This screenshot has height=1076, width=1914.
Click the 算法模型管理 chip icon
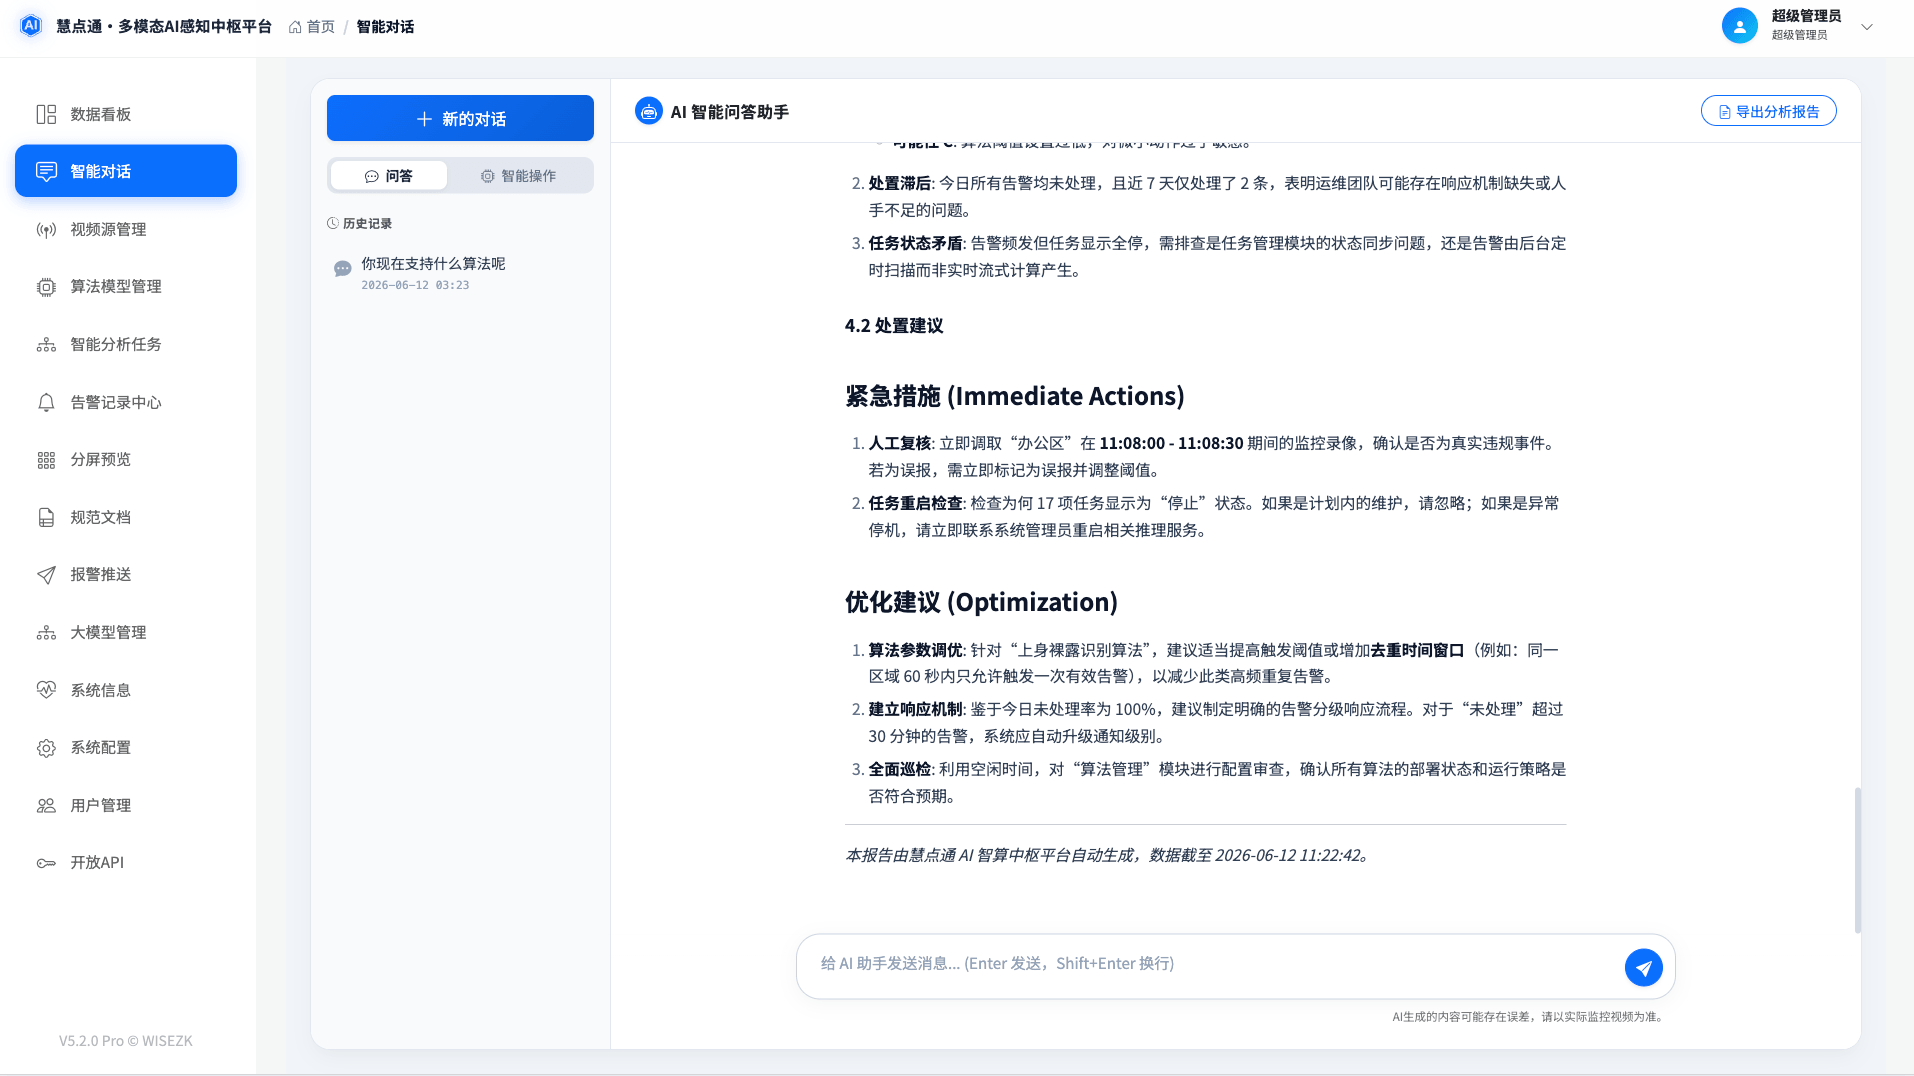46,287
